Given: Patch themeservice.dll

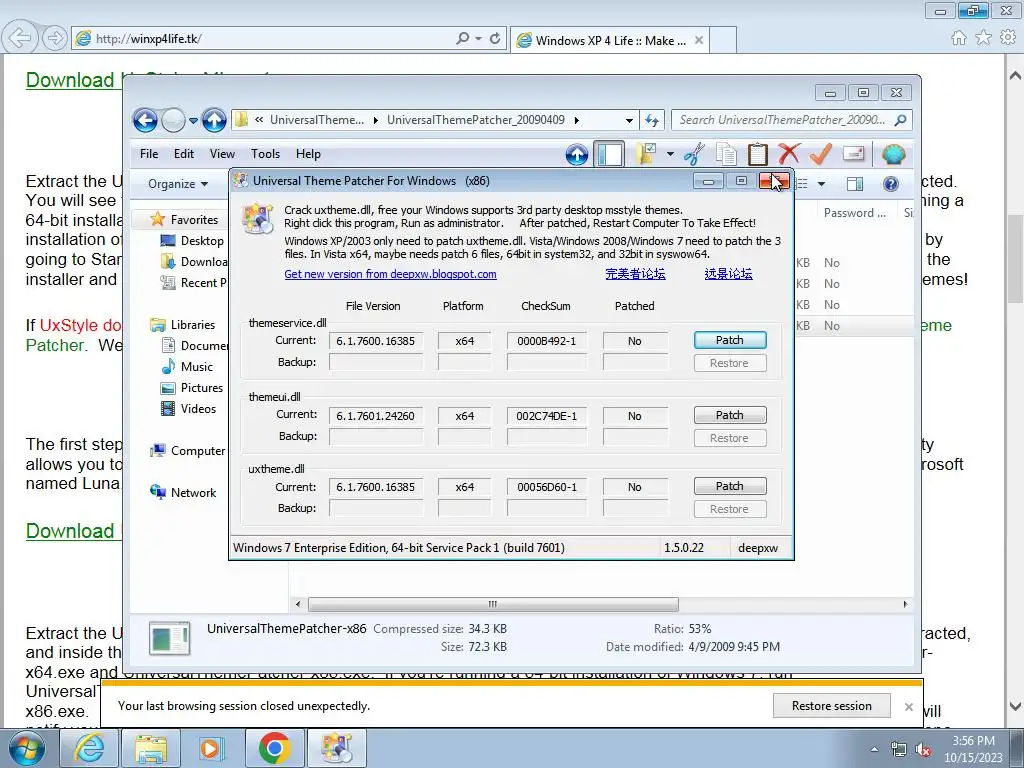Looking at the screenshot, I should [729, 340].
